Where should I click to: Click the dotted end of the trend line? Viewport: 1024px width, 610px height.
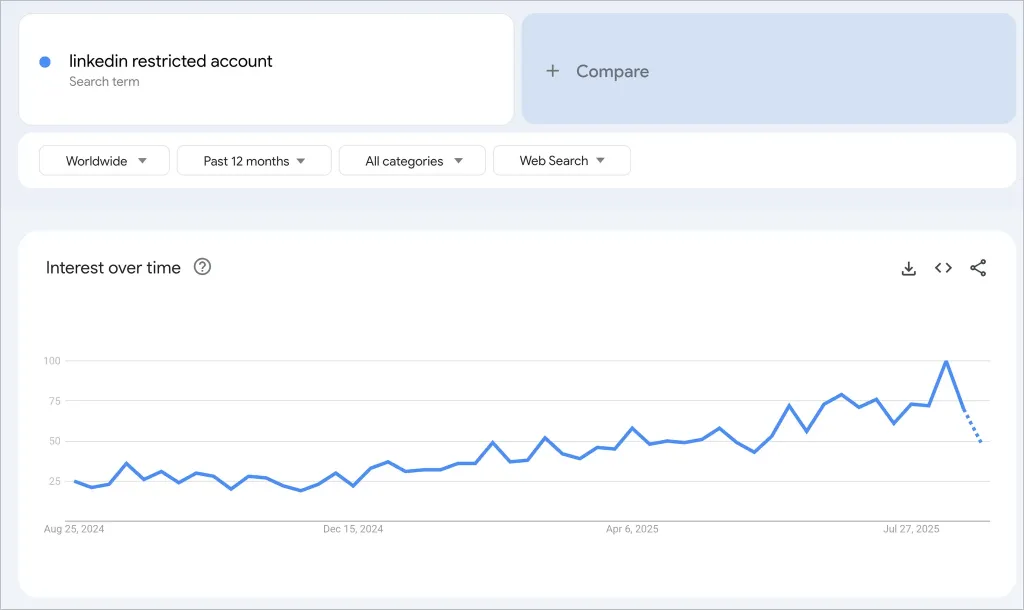click(x=972, y=426)
